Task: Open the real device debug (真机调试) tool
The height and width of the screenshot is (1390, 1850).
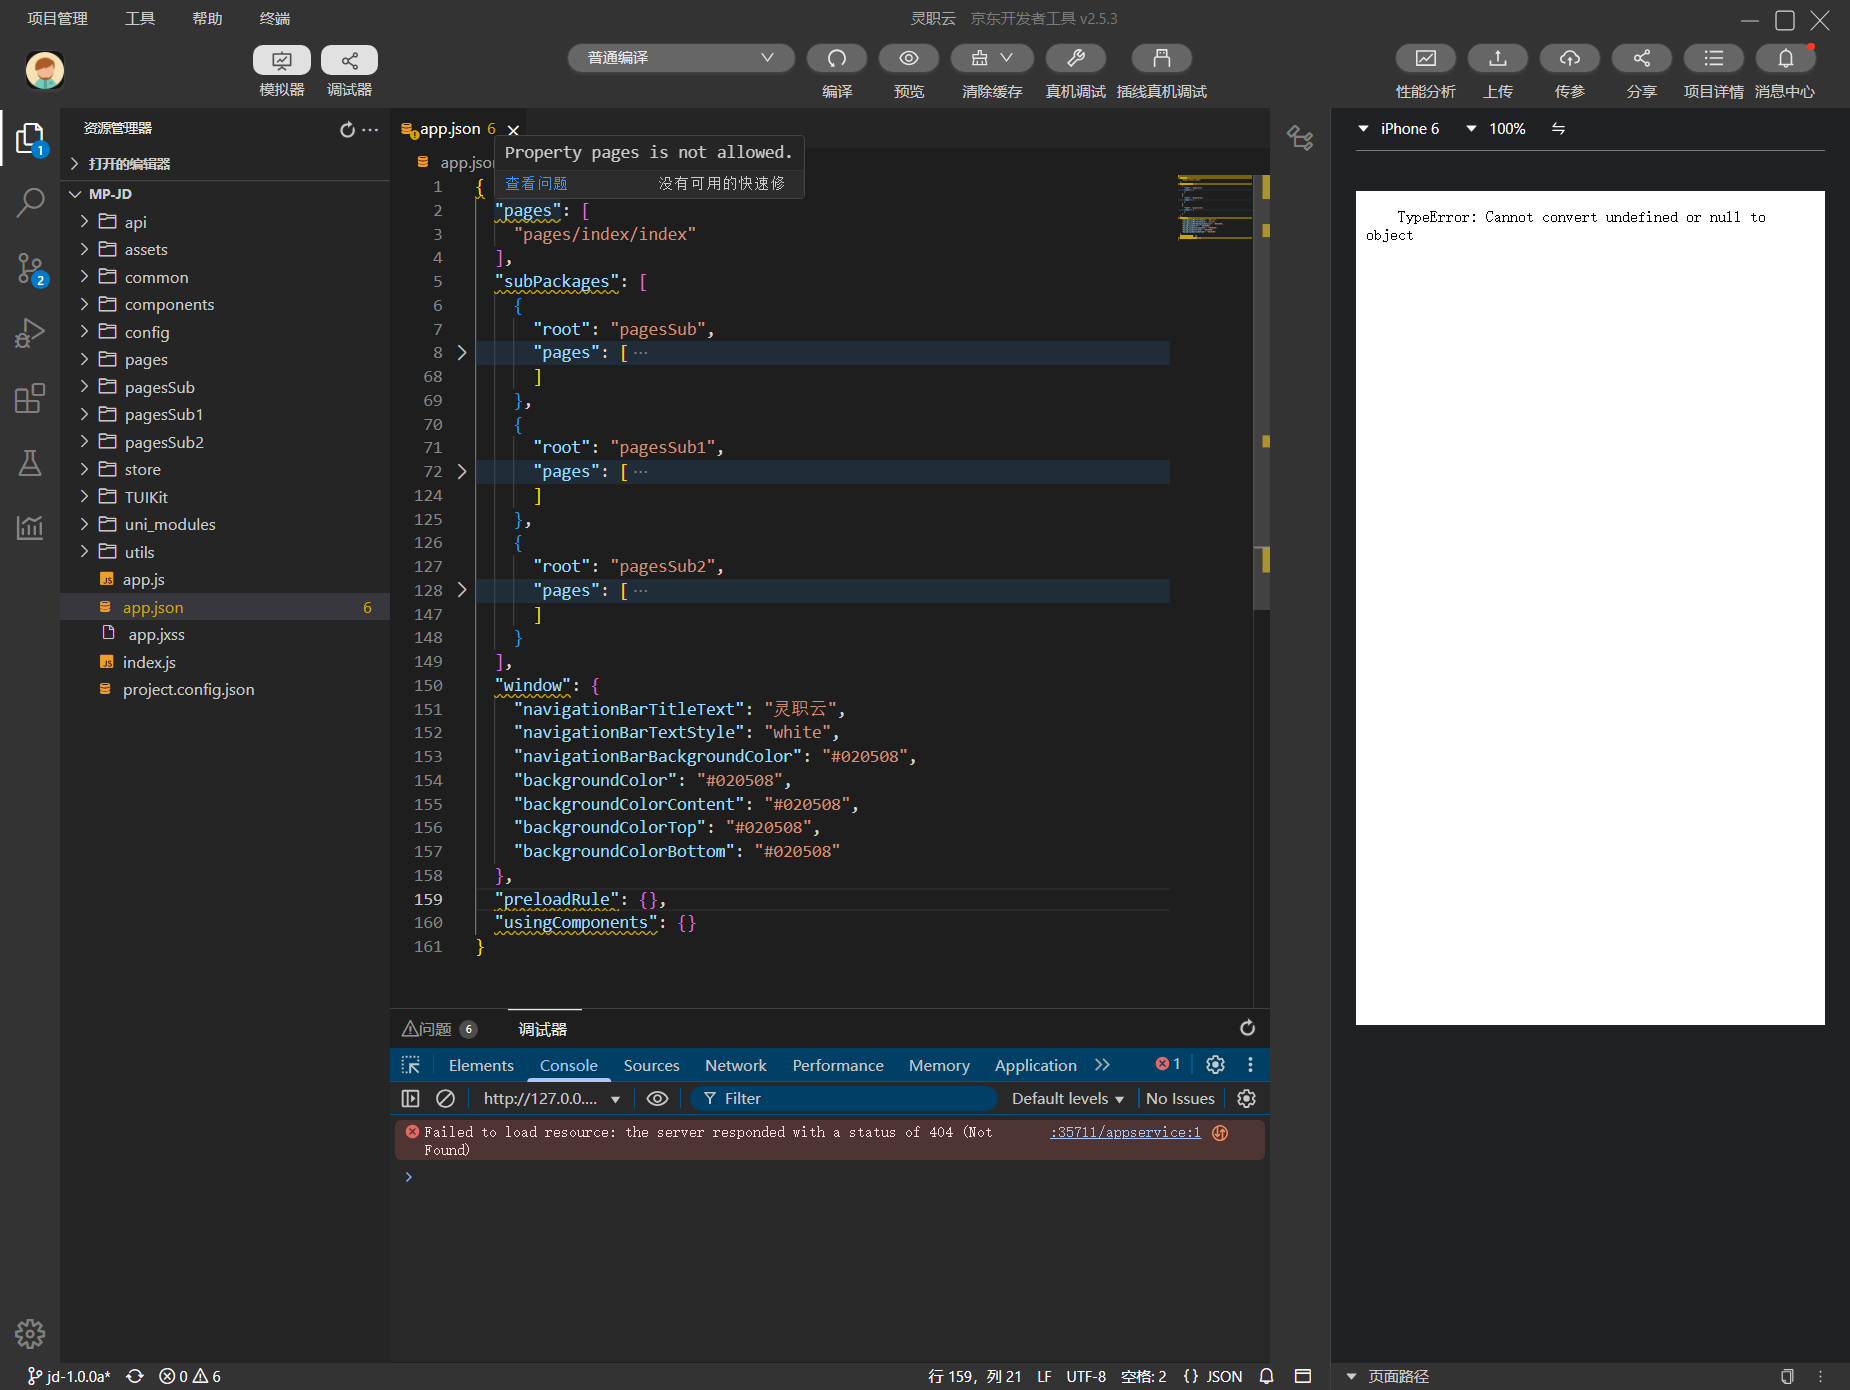Action: click(x=1075, y=59)
